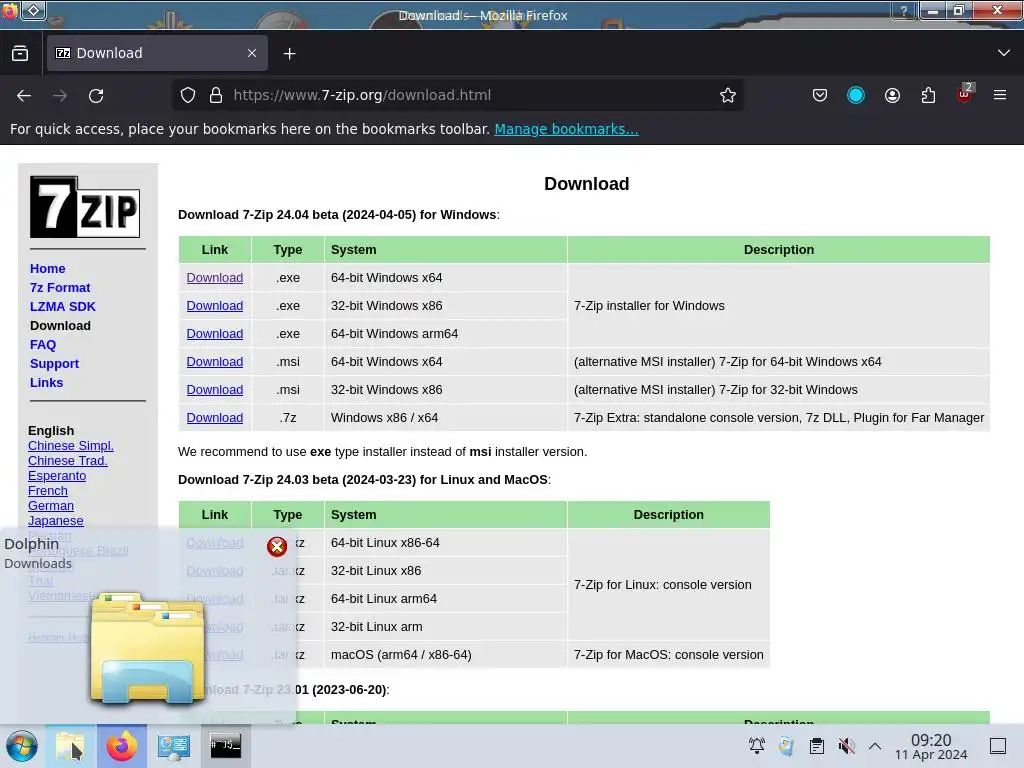Open the uBlock Origin toolbar icon
The height and width of the screenshot is (768, 1024).
tap(965, 95)
